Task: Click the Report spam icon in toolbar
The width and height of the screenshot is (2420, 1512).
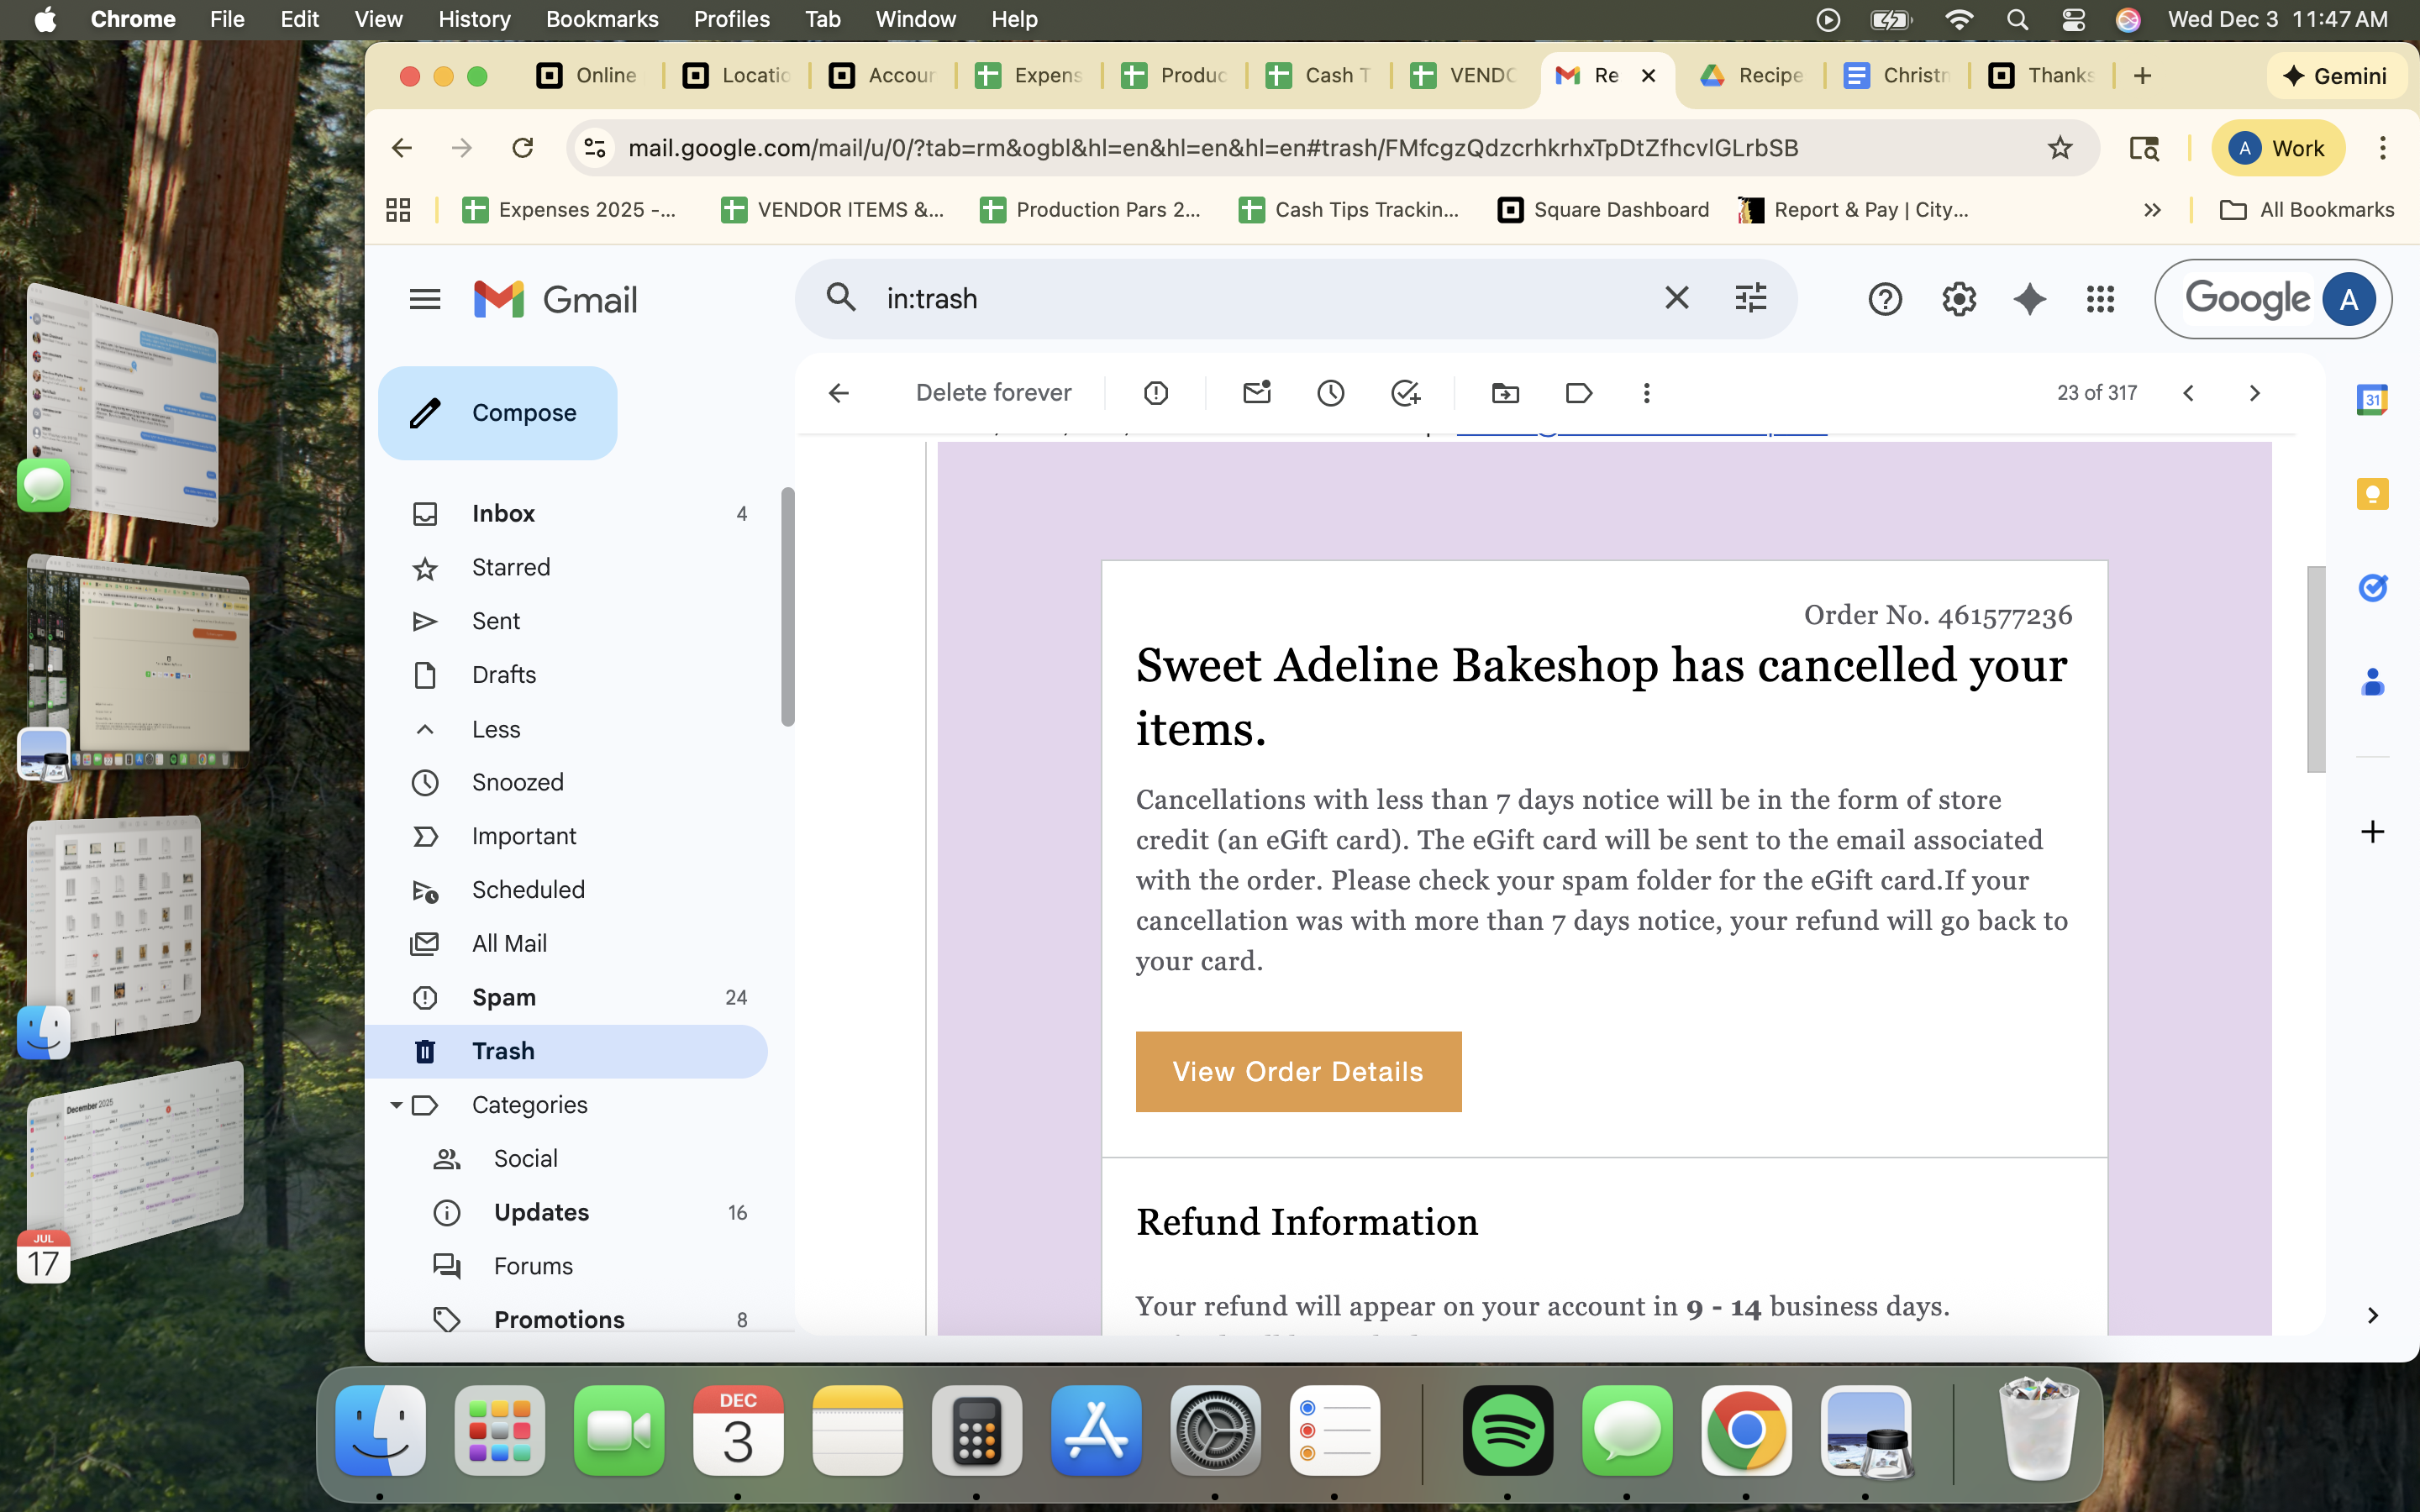Action: (x=1155, y=393)
